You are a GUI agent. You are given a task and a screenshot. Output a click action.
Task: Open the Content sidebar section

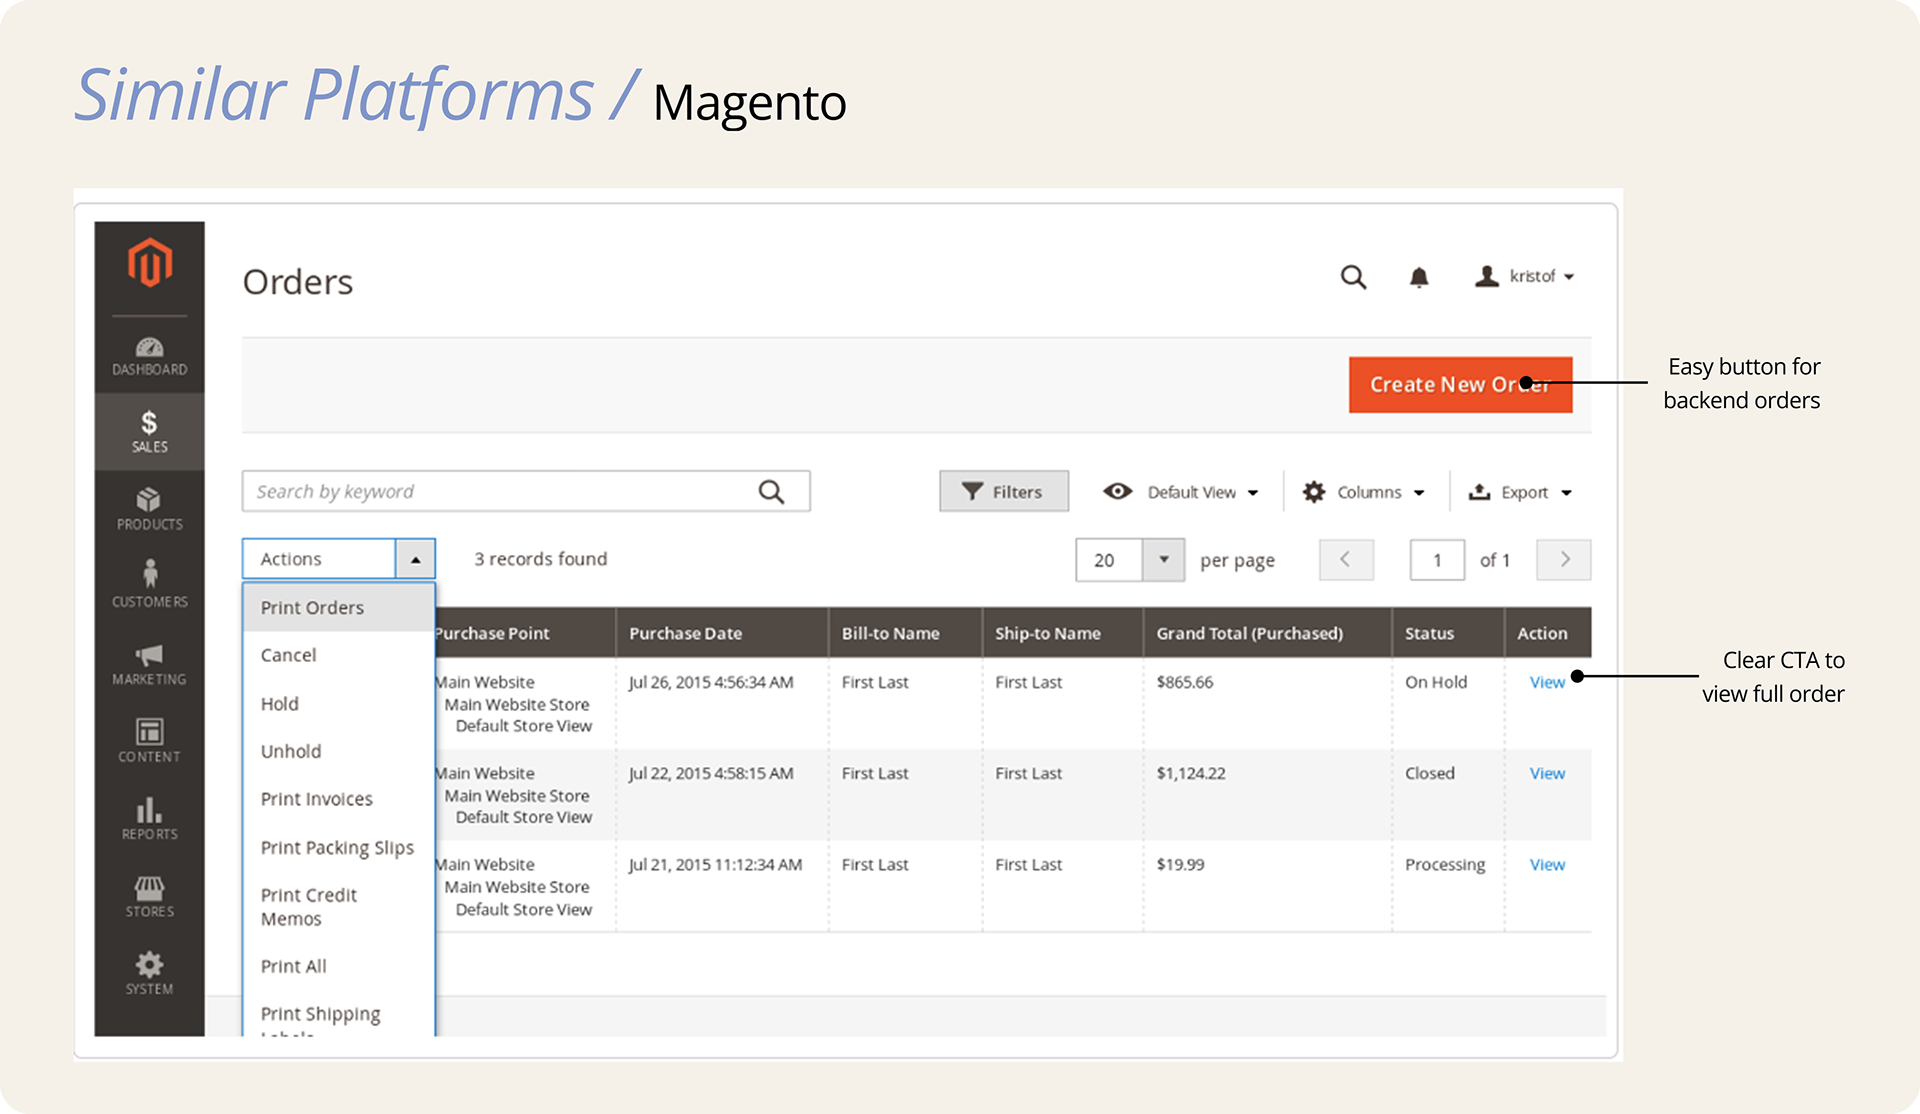(x=150, y=741)
